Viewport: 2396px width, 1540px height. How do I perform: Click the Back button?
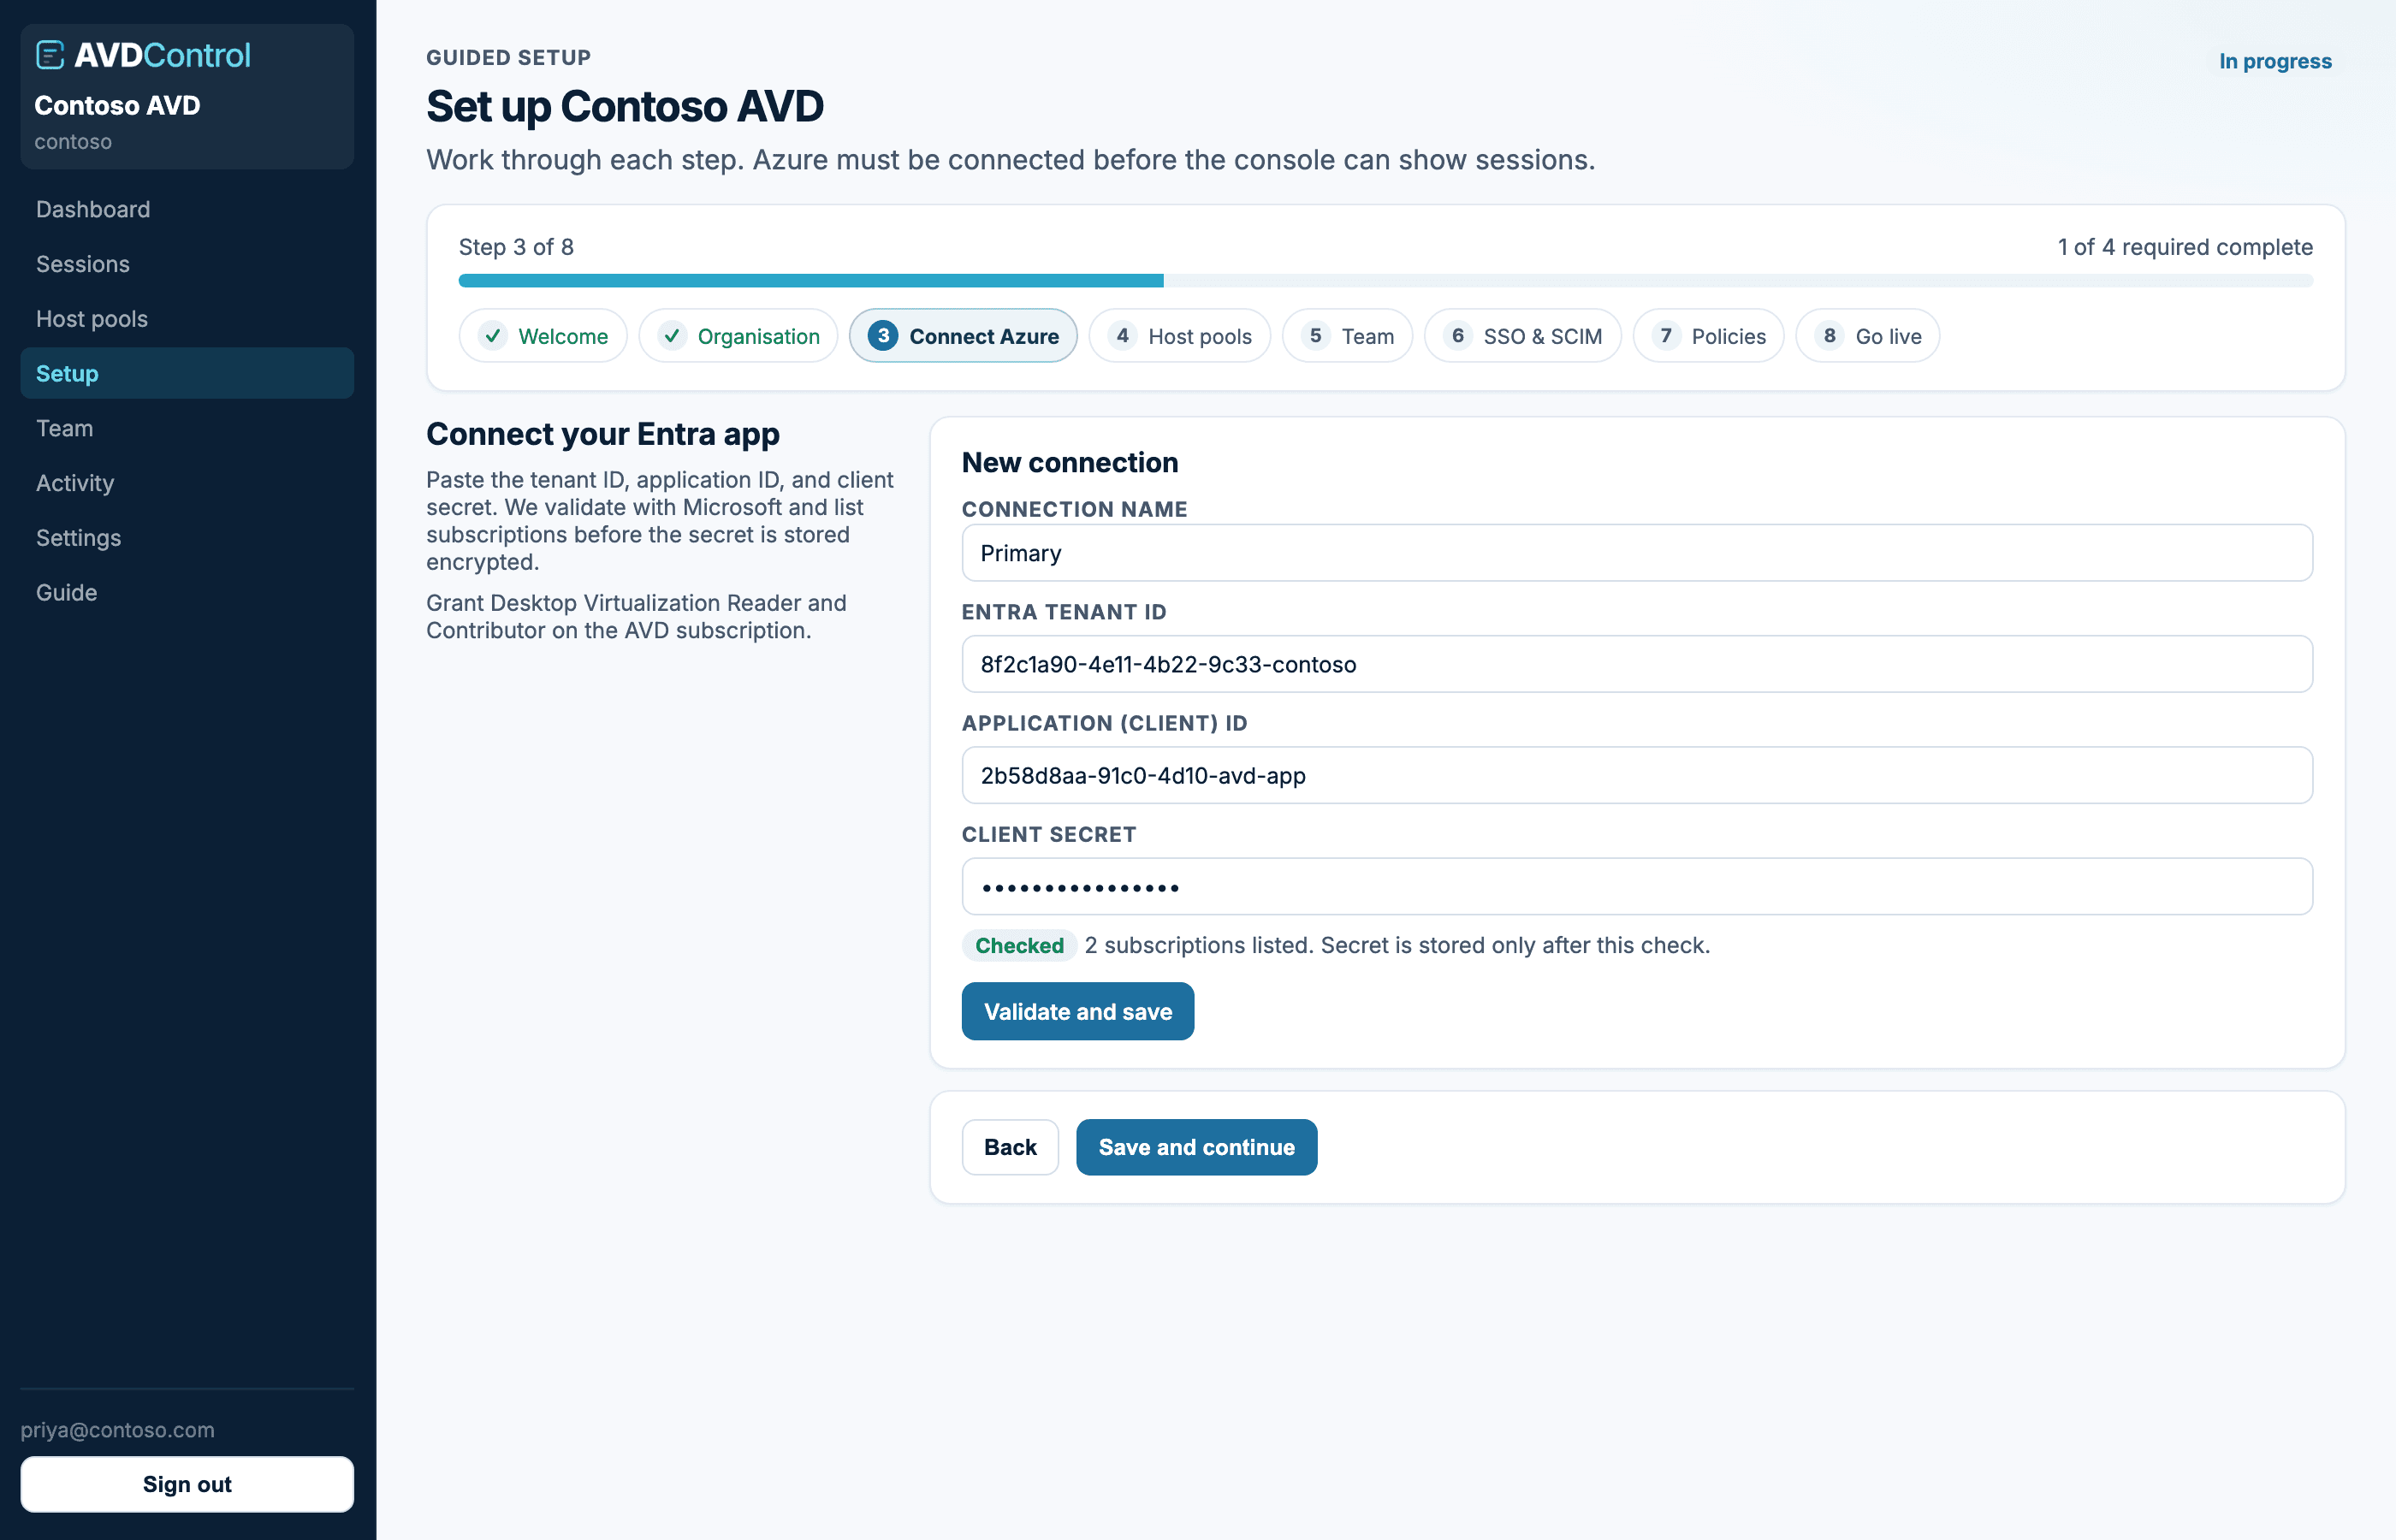point(1010,1147)
